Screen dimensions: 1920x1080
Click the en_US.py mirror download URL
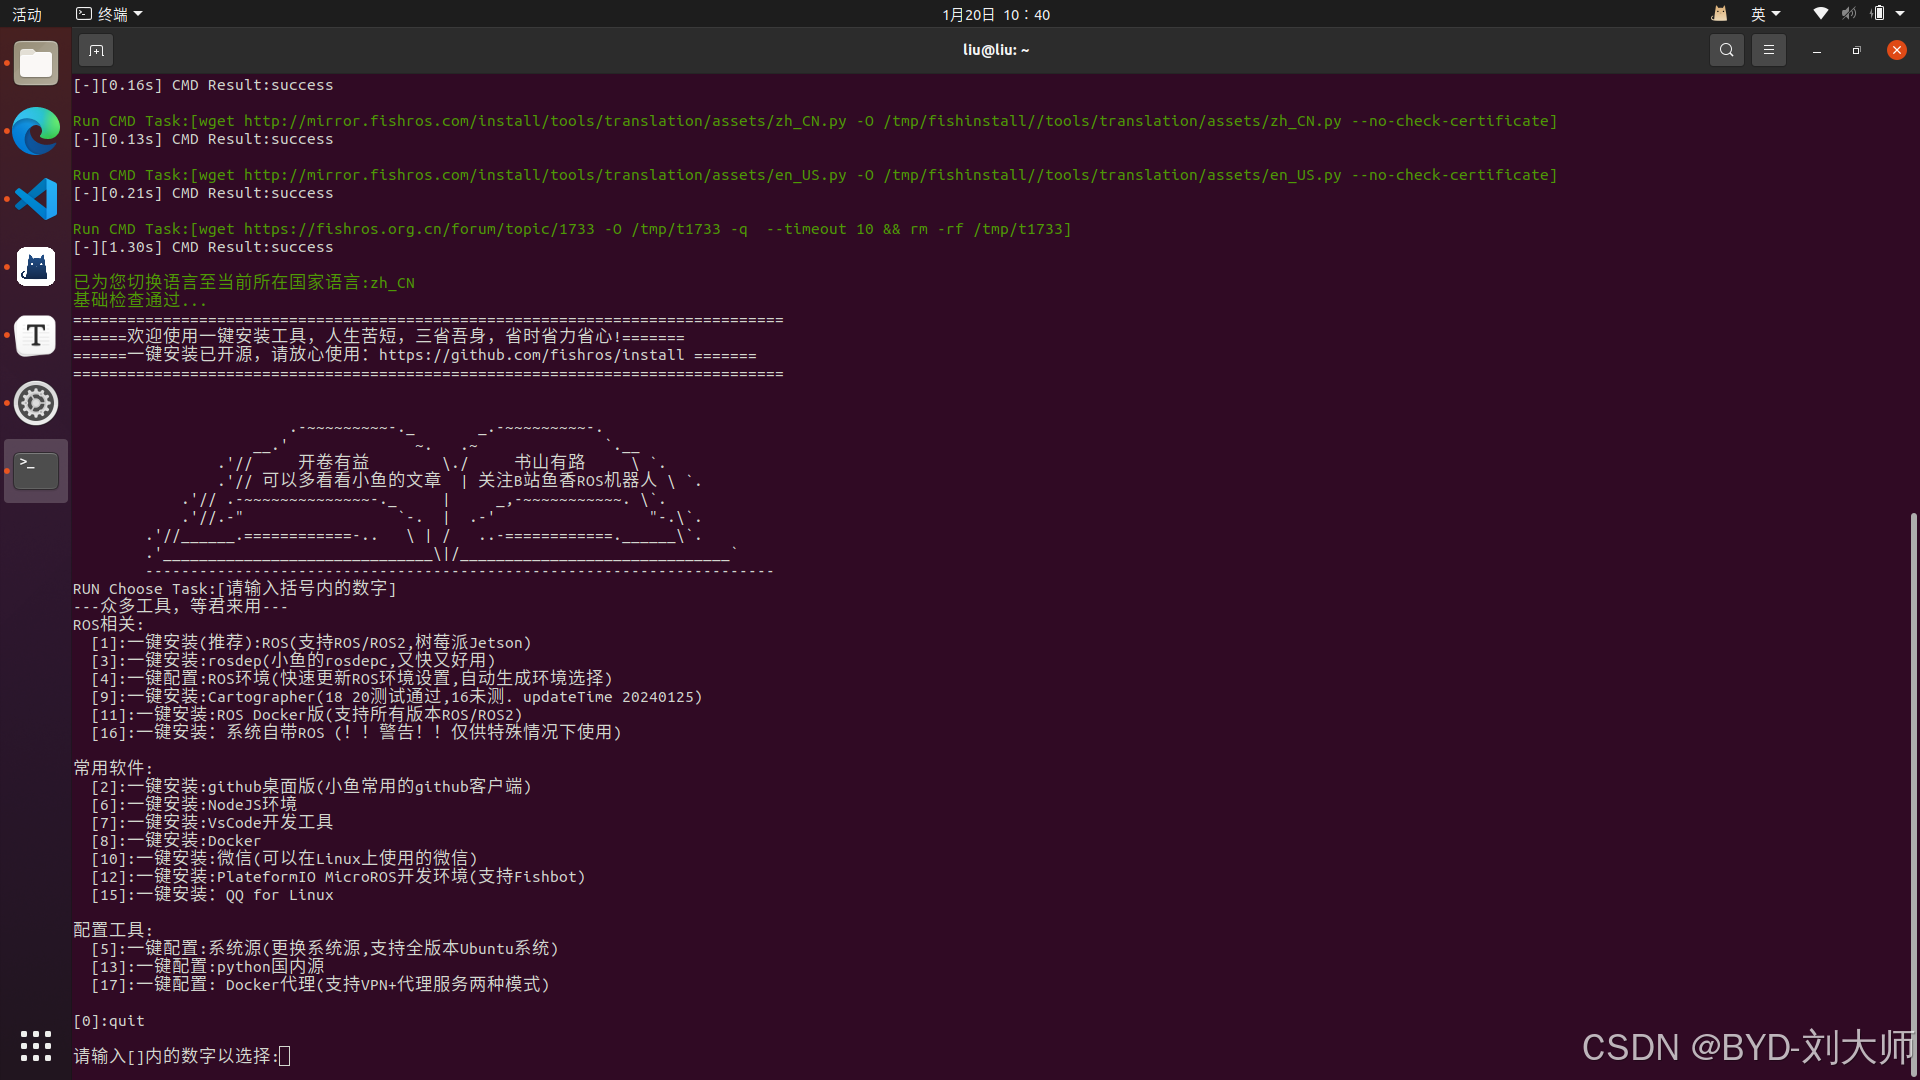click(x=545, y=175)
